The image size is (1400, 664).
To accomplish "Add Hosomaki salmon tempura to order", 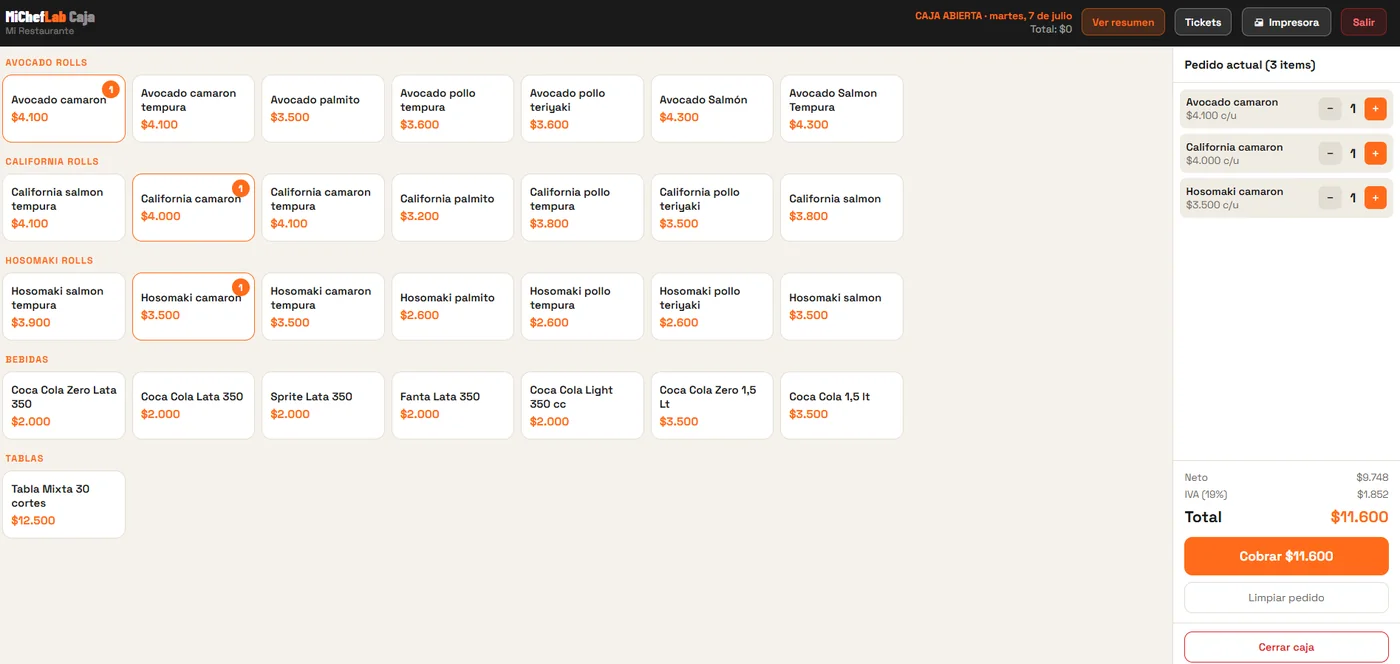I will point(64,307).
